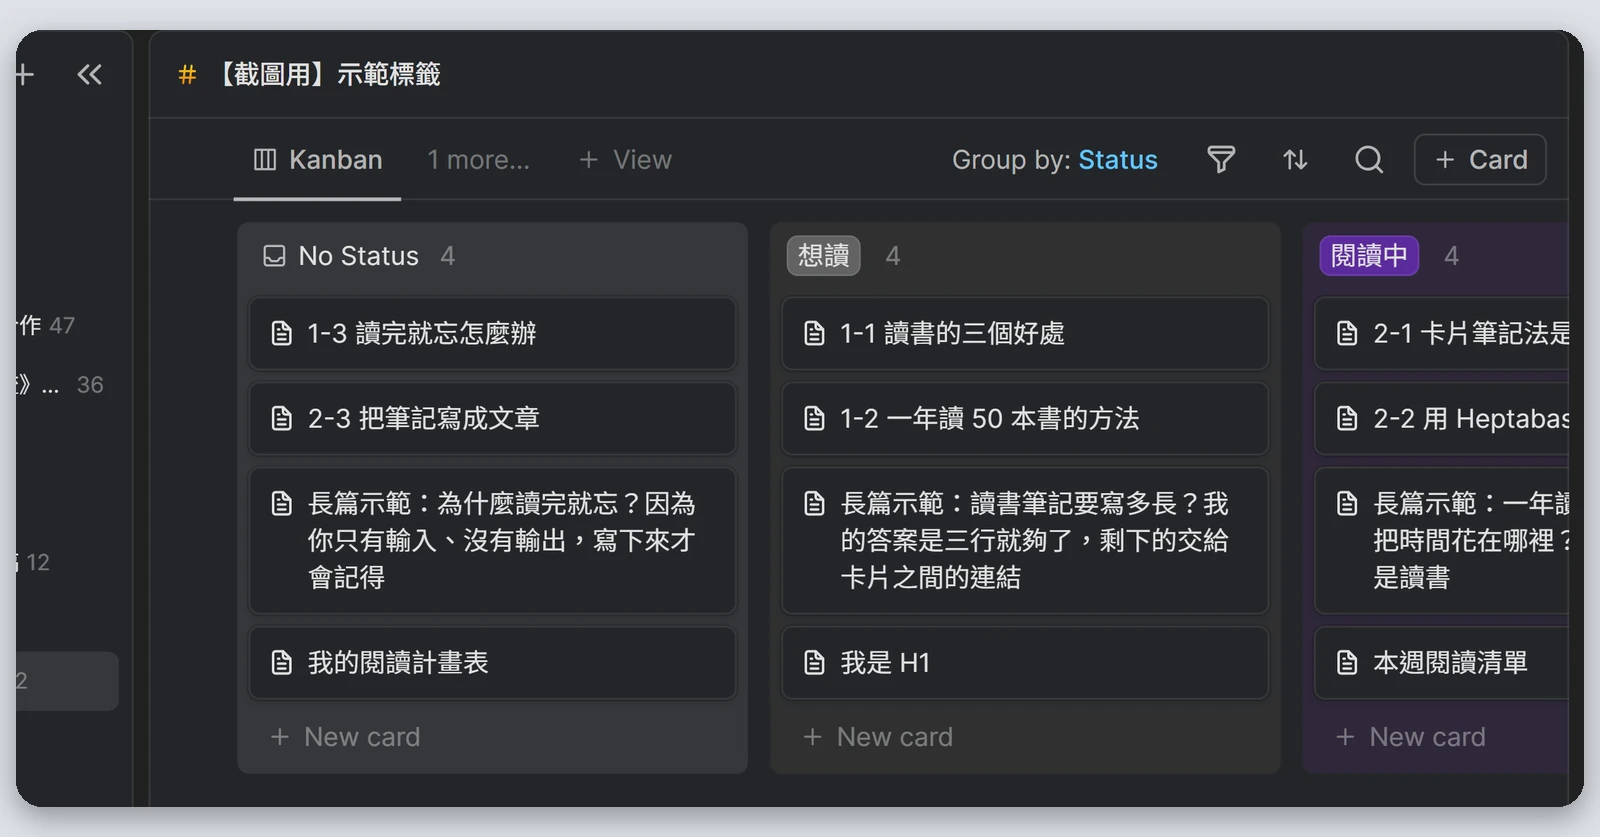Add New card in 閱讀中 column

pos(1411,737)
